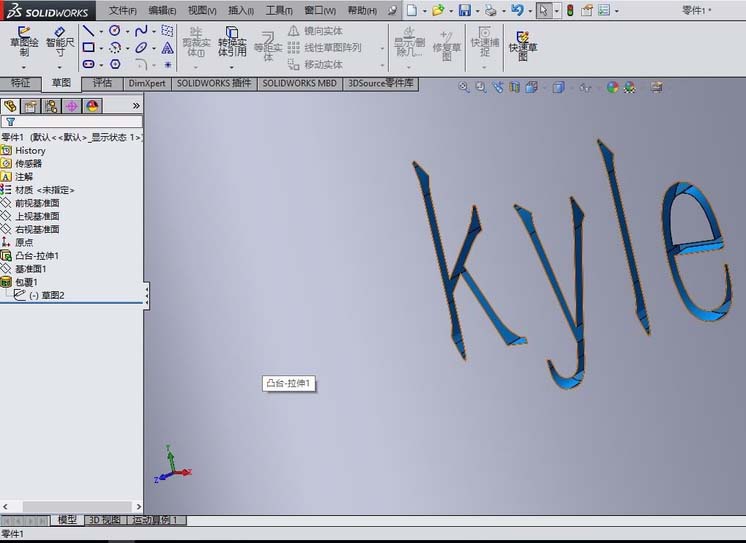The height and width of the screenshot is (543, 746).
Task: Click the Zoom to Fit icon
Action: click(x=463, y=87)
